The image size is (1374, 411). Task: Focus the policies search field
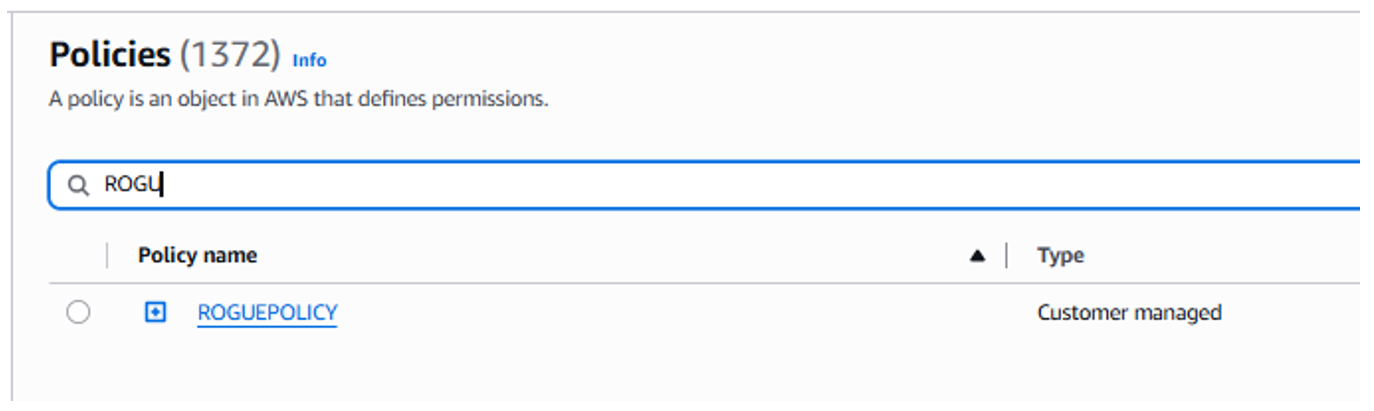[x=700, y=185]
